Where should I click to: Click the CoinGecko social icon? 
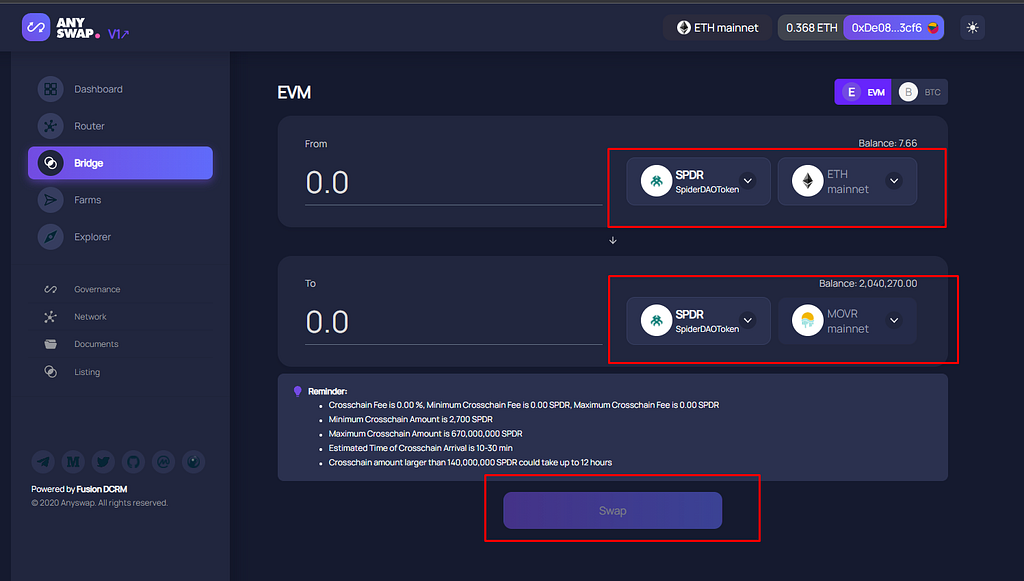point(193,462)
